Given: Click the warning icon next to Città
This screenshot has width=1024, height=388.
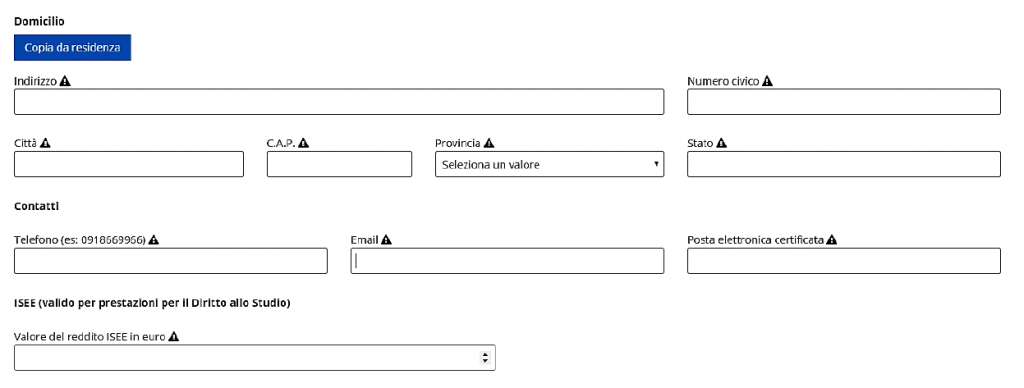Looking at the screenshot, I should (x=45, y=143).
